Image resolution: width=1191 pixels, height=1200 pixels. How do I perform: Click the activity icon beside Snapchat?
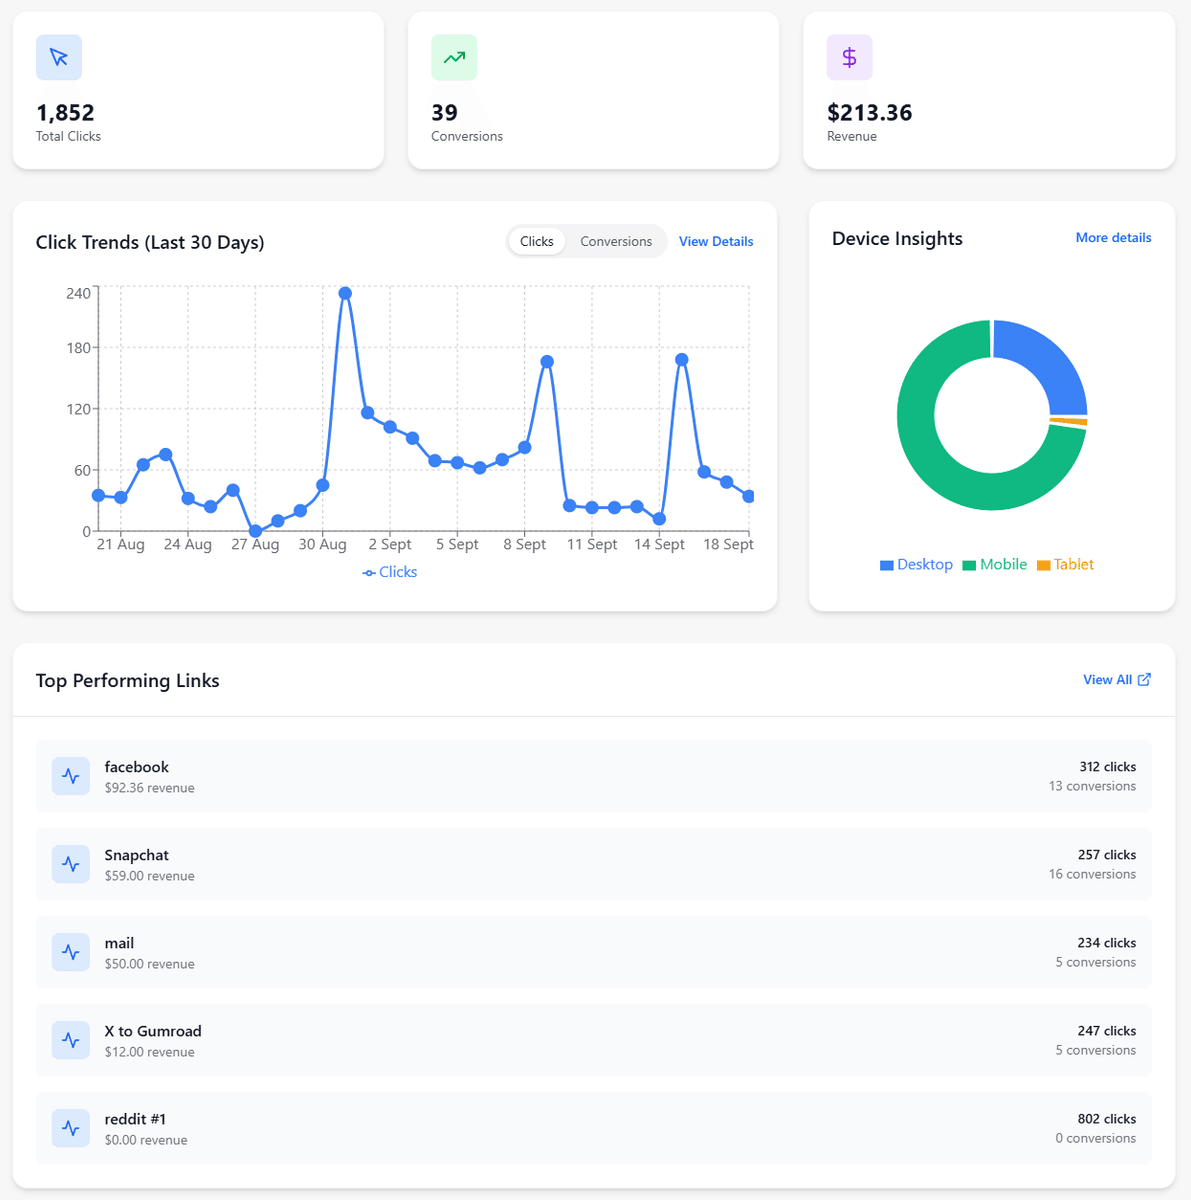coord(71,864)
